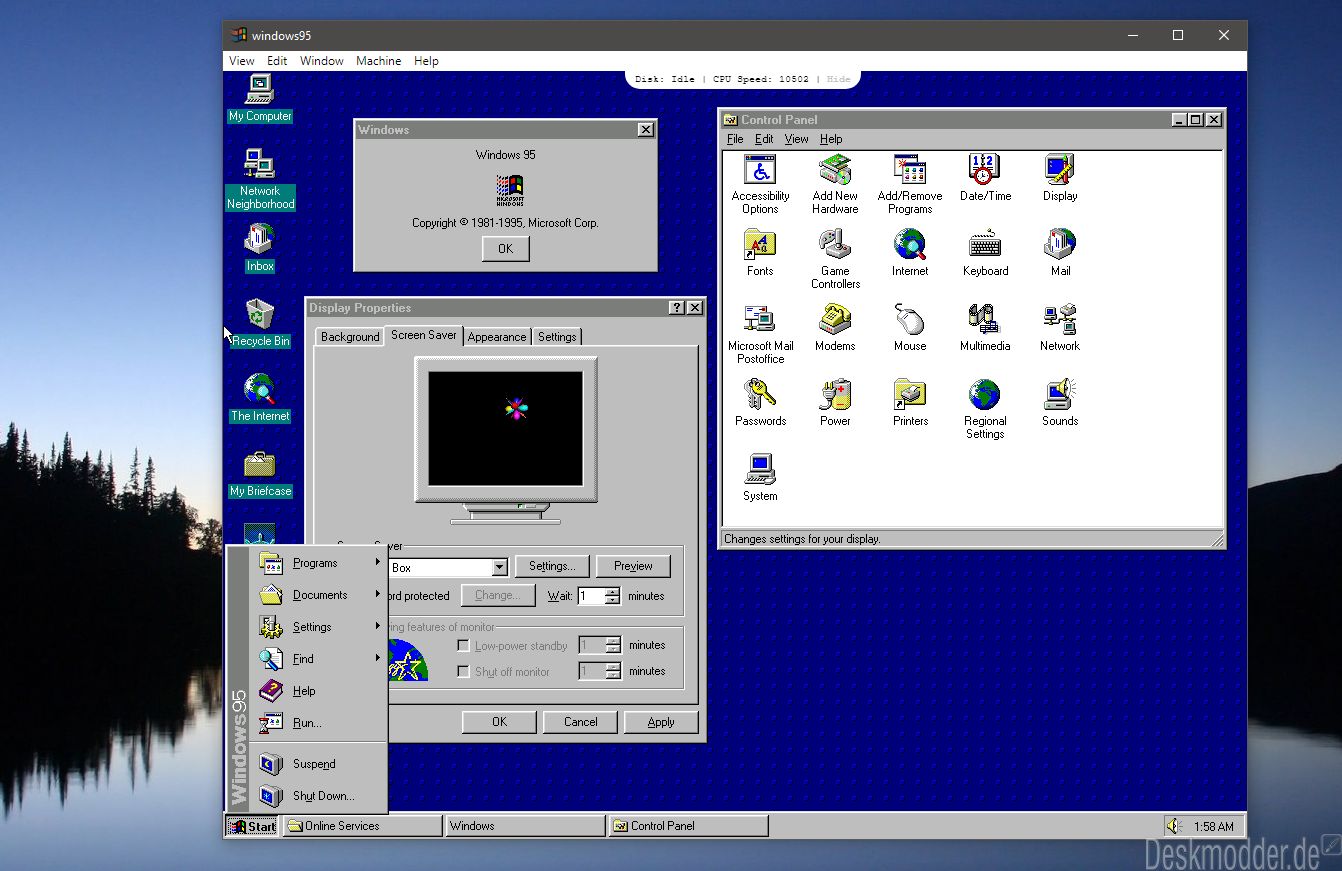
Task: Open the Internet icon in Control Panel
Action: [x=910, y=253]
